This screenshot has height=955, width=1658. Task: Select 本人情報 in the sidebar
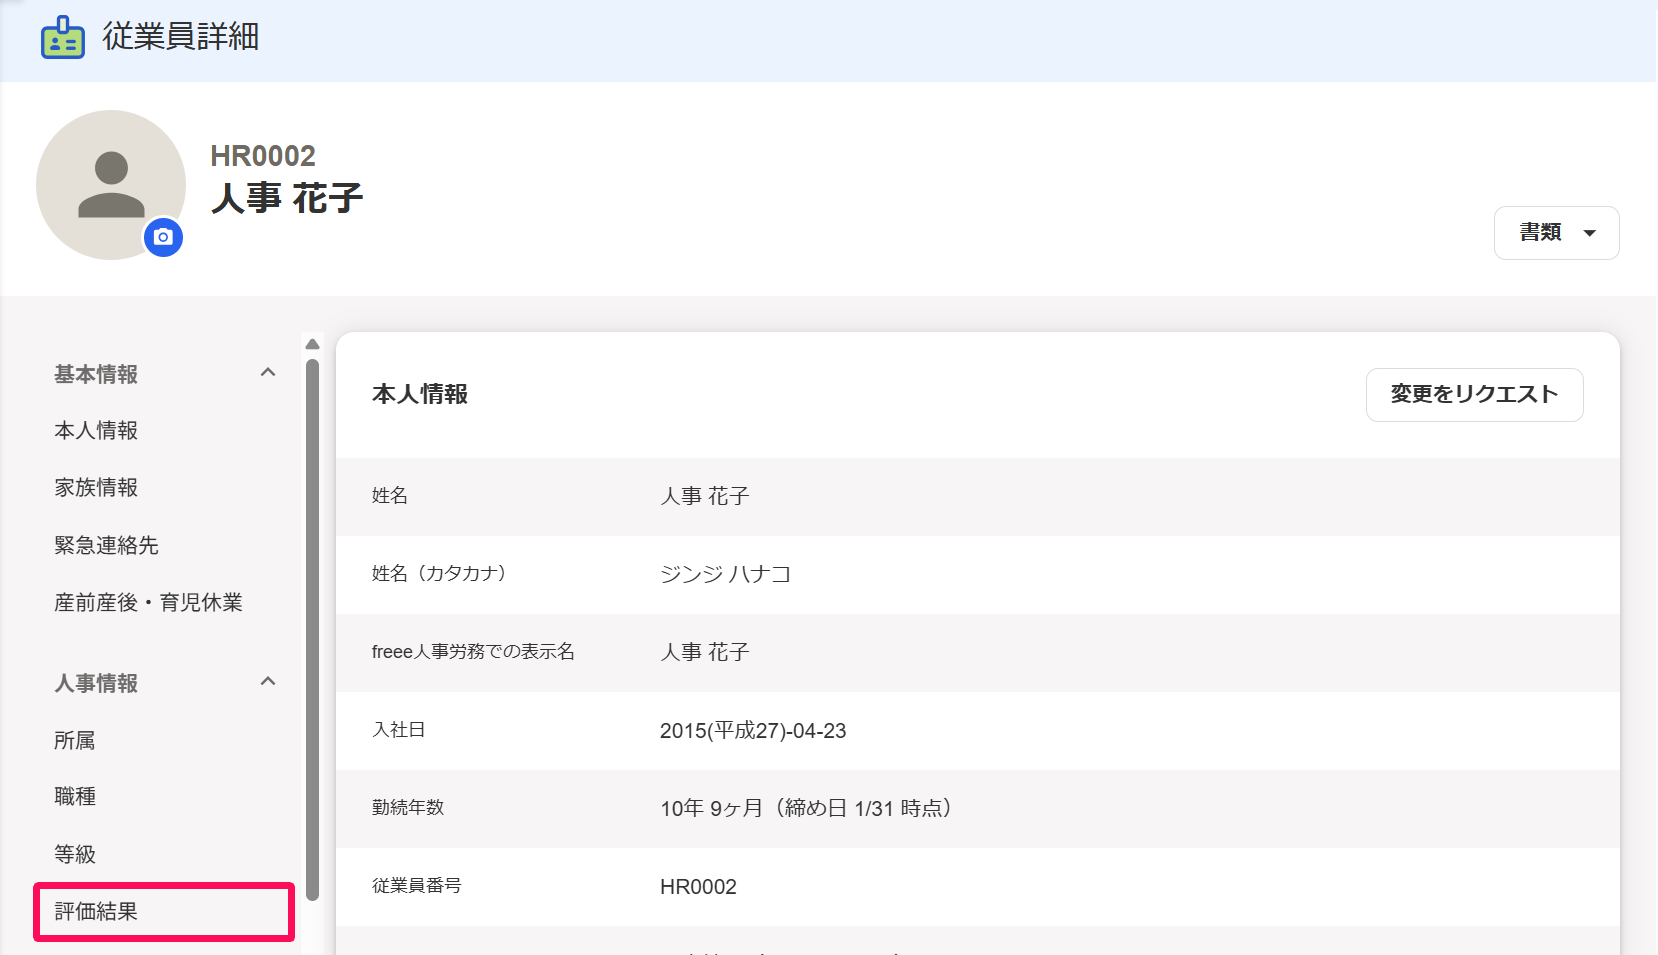click(x=96, y=431)
